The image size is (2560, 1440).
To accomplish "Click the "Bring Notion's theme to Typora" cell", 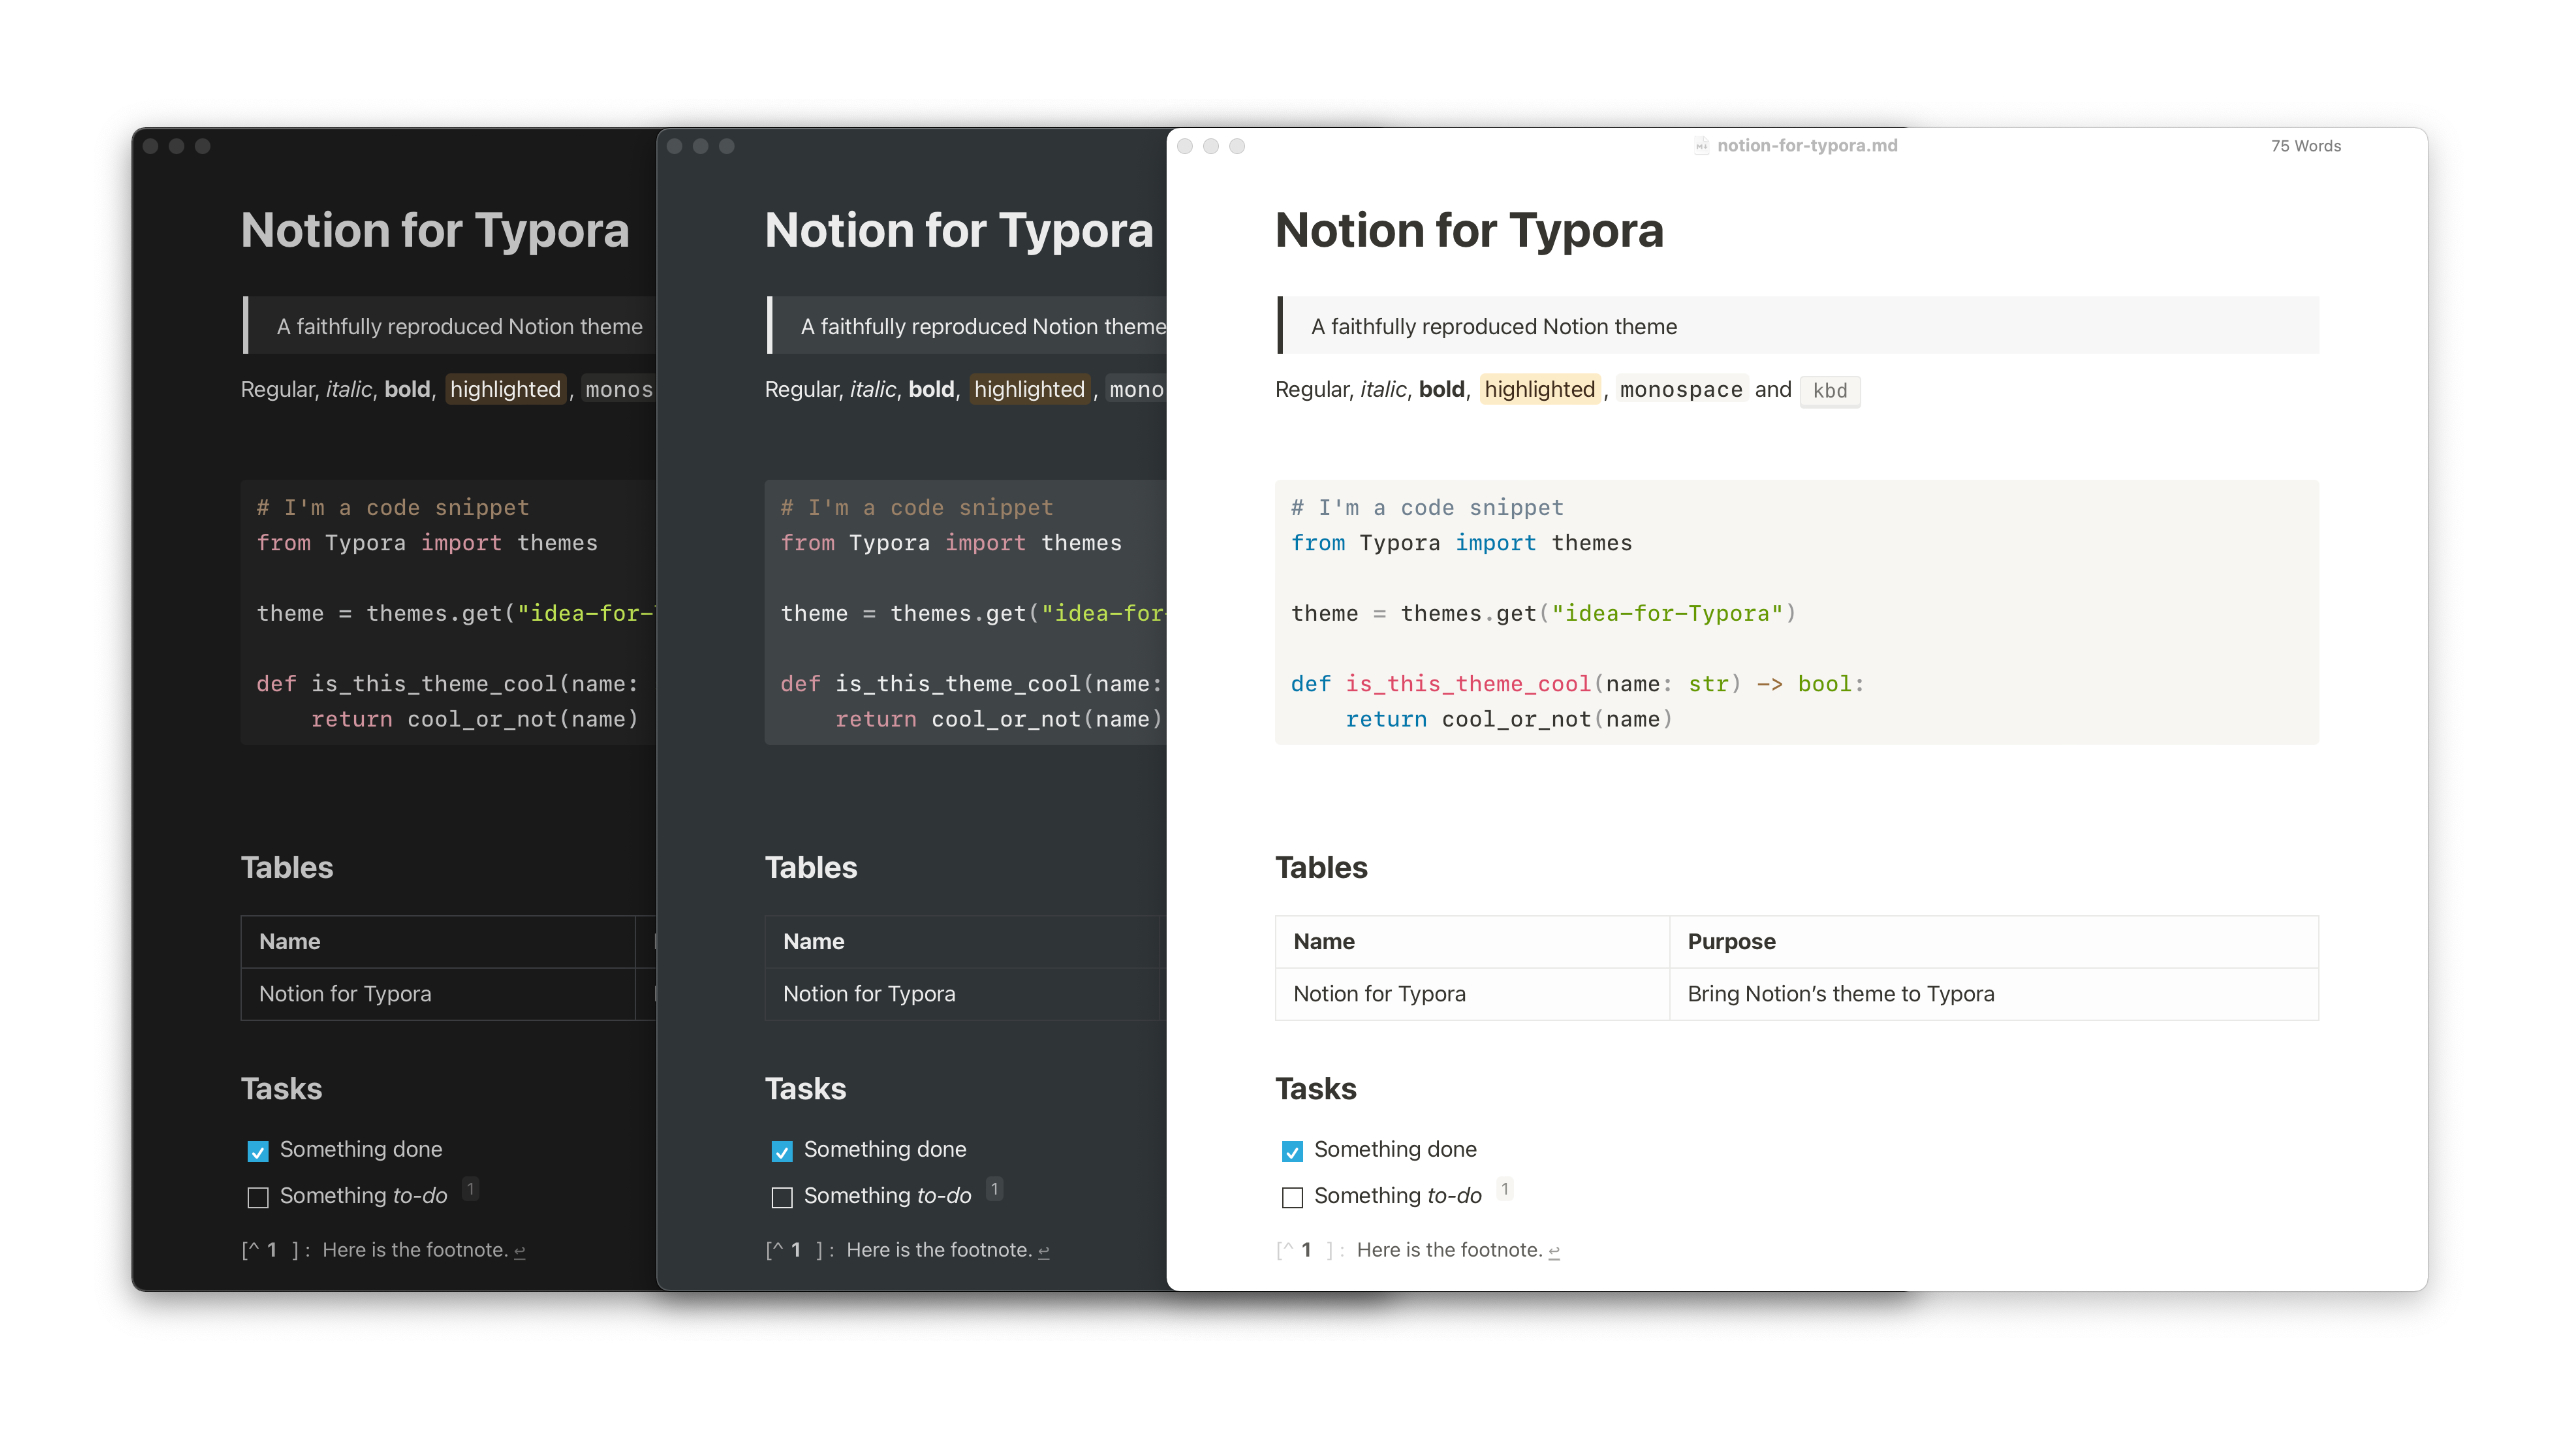I will pos(1840,994).
